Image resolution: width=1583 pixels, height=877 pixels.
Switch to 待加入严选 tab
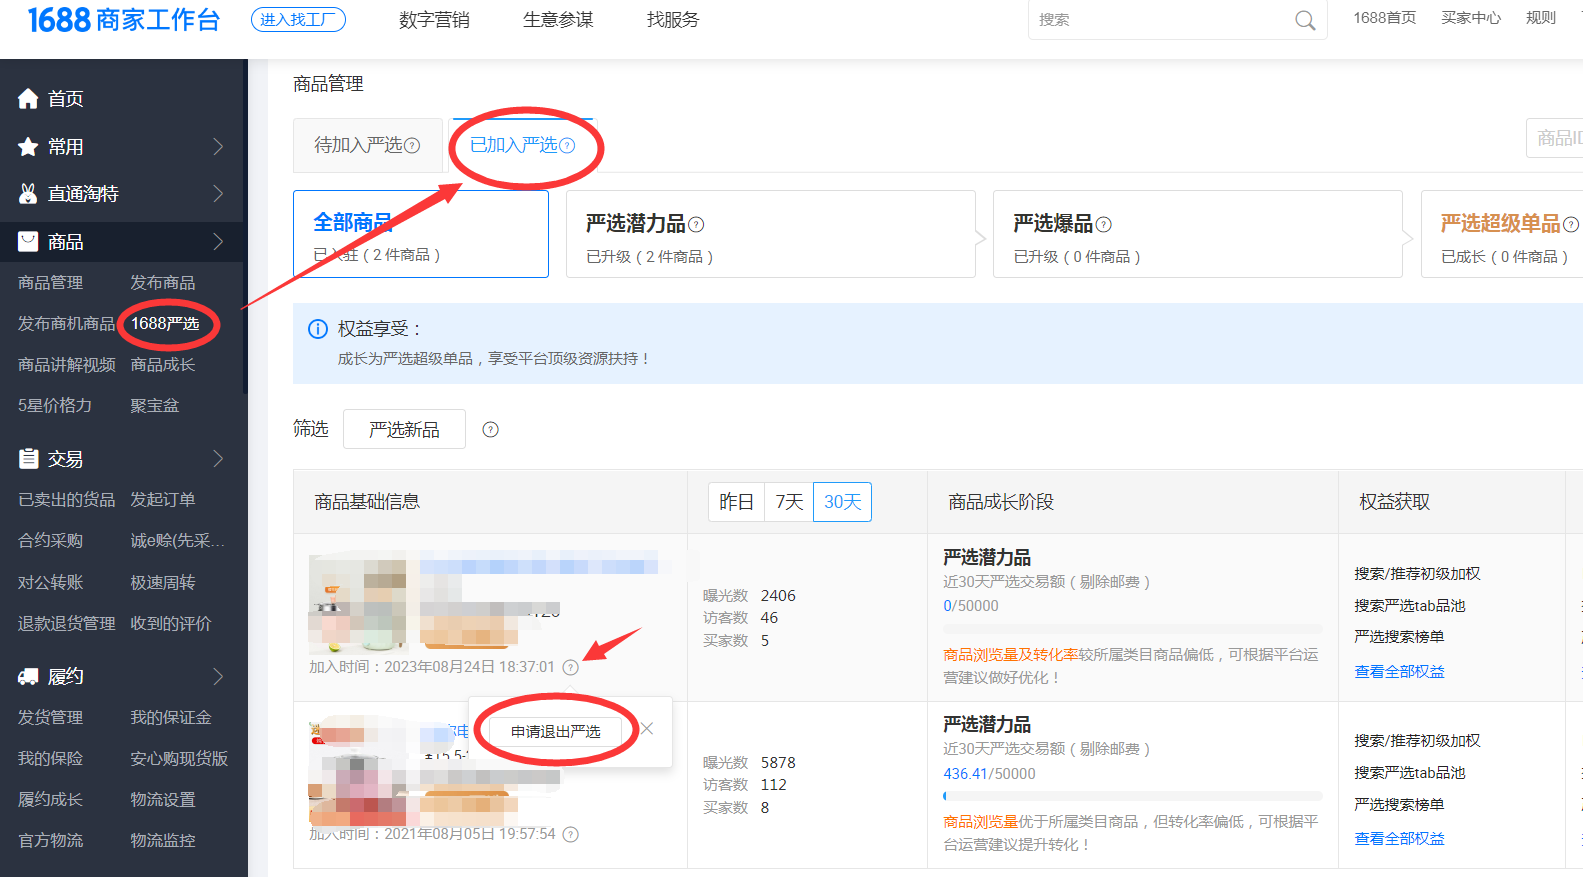(x=367, y=146)
